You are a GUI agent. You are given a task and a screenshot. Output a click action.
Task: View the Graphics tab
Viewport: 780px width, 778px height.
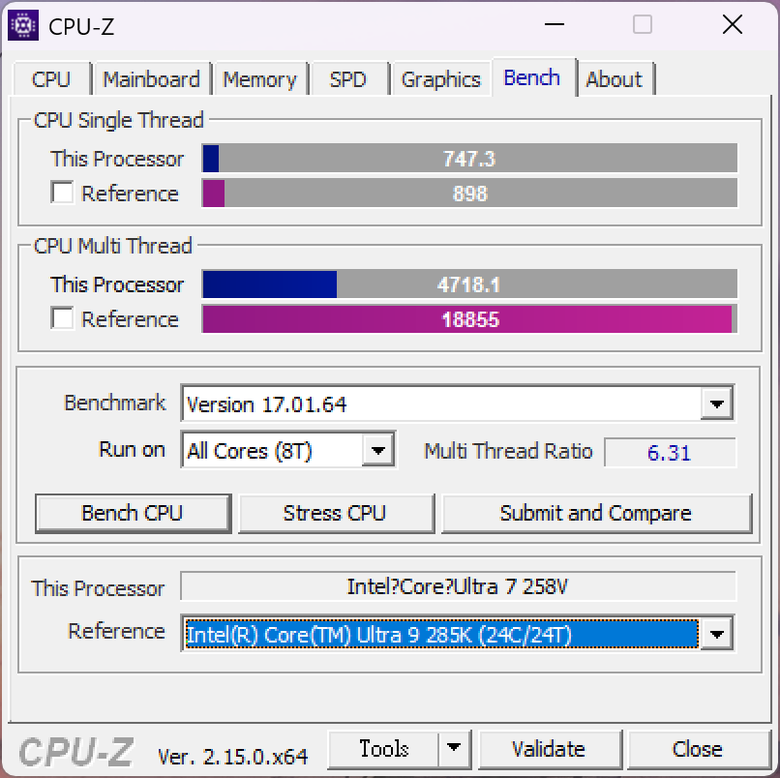(441, 79)
